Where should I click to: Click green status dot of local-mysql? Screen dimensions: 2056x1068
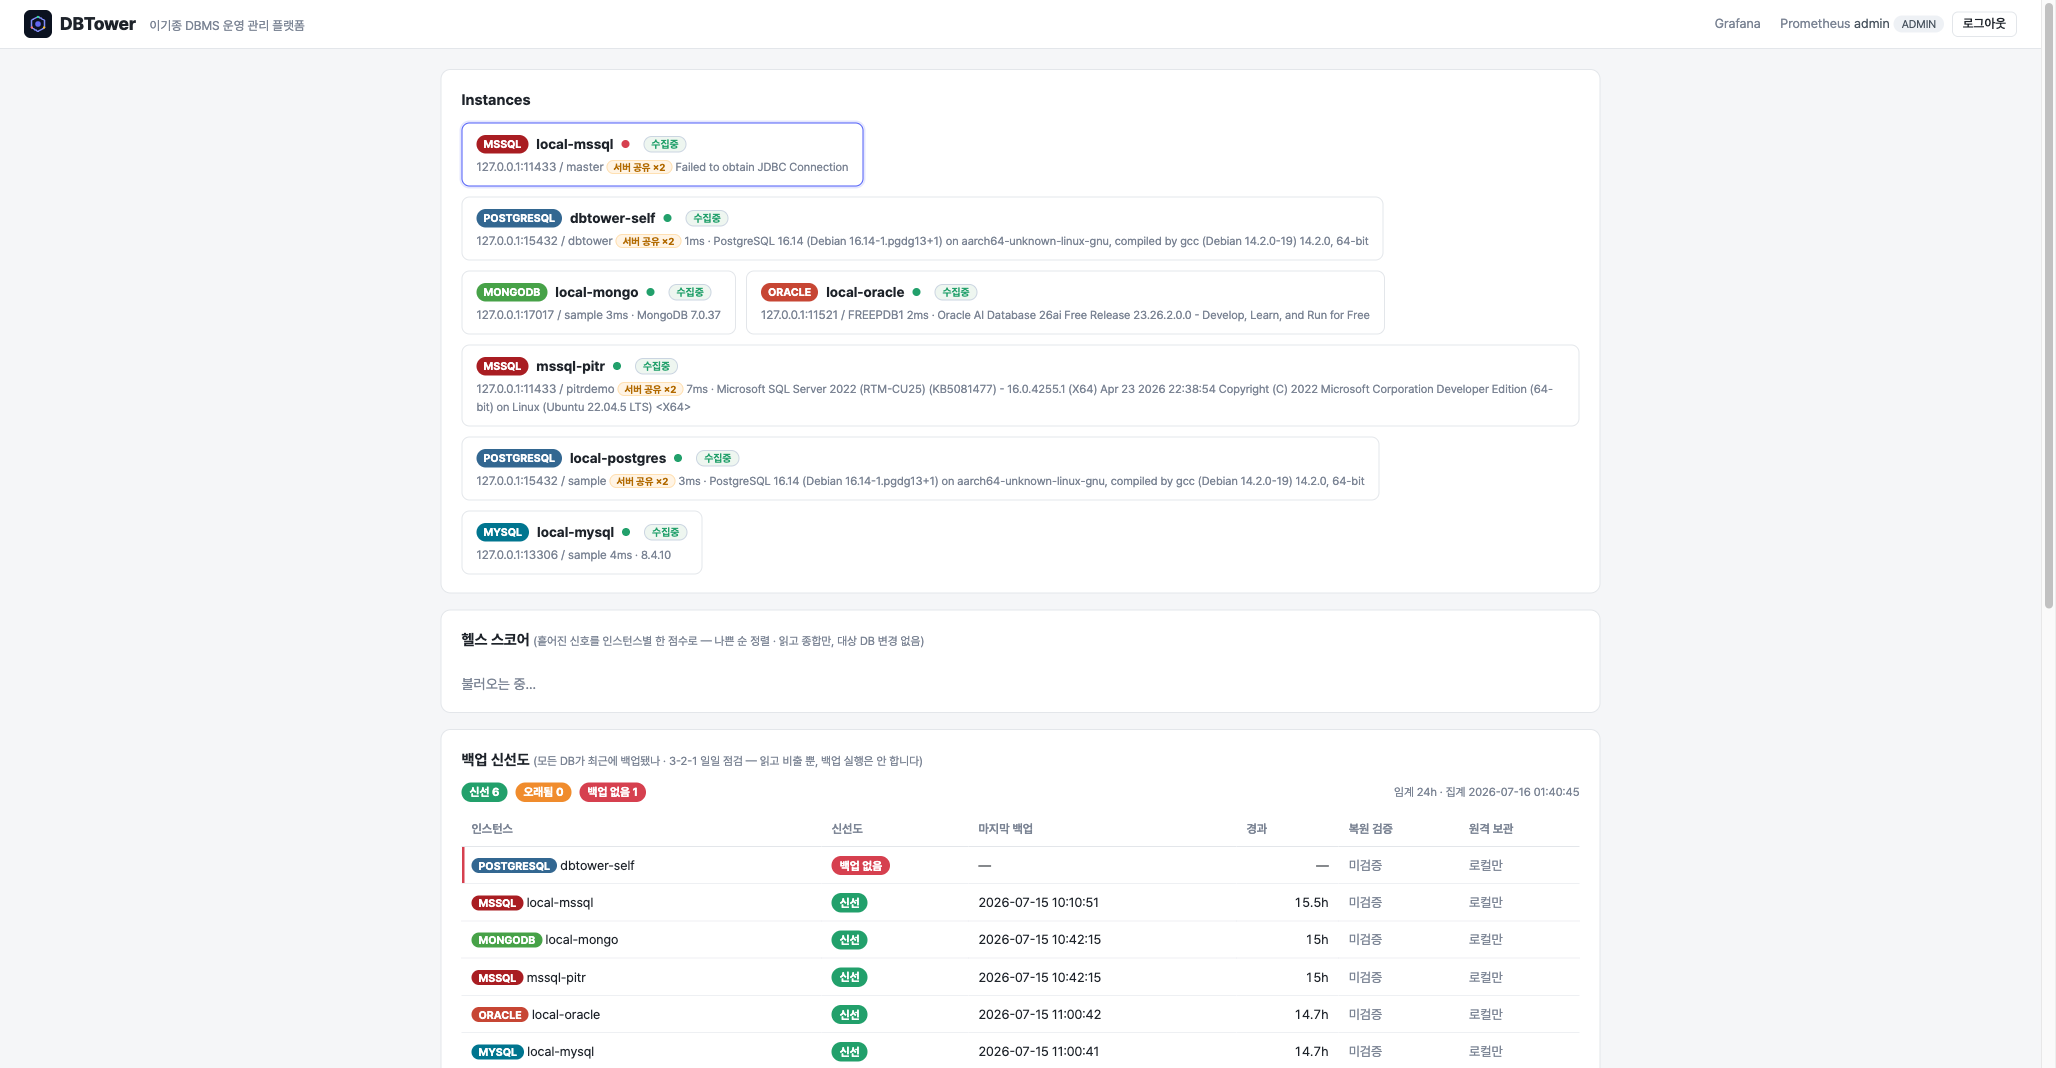click(x=627, y=532)
